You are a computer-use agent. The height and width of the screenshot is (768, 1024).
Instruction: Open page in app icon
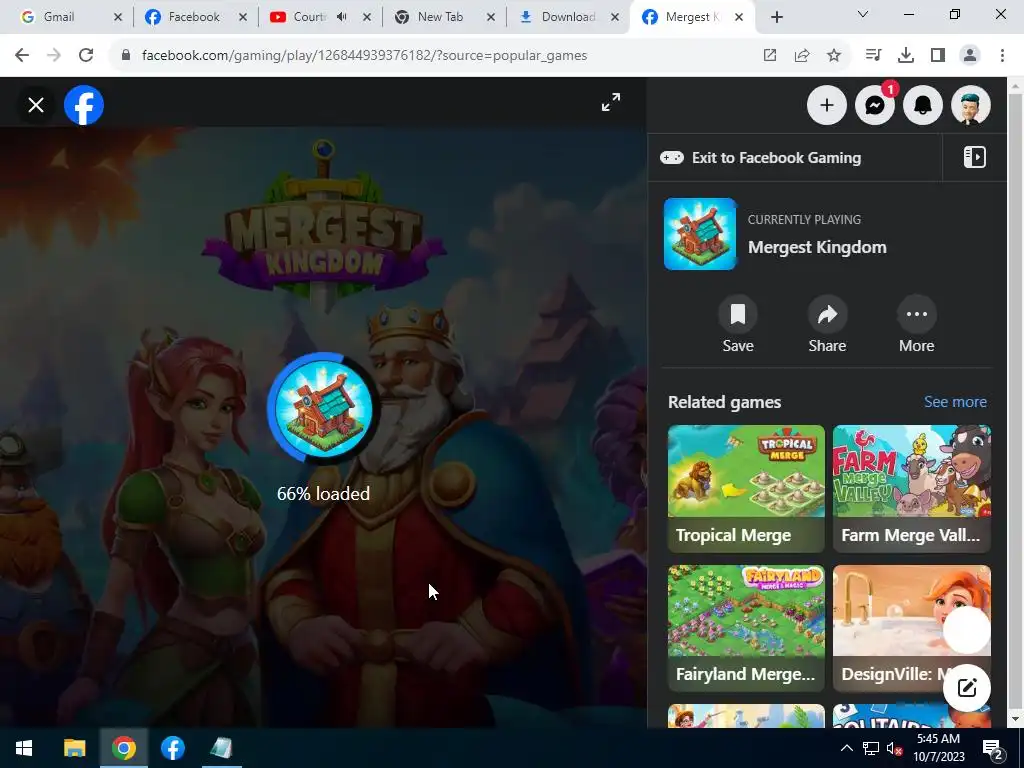[770, 56]
